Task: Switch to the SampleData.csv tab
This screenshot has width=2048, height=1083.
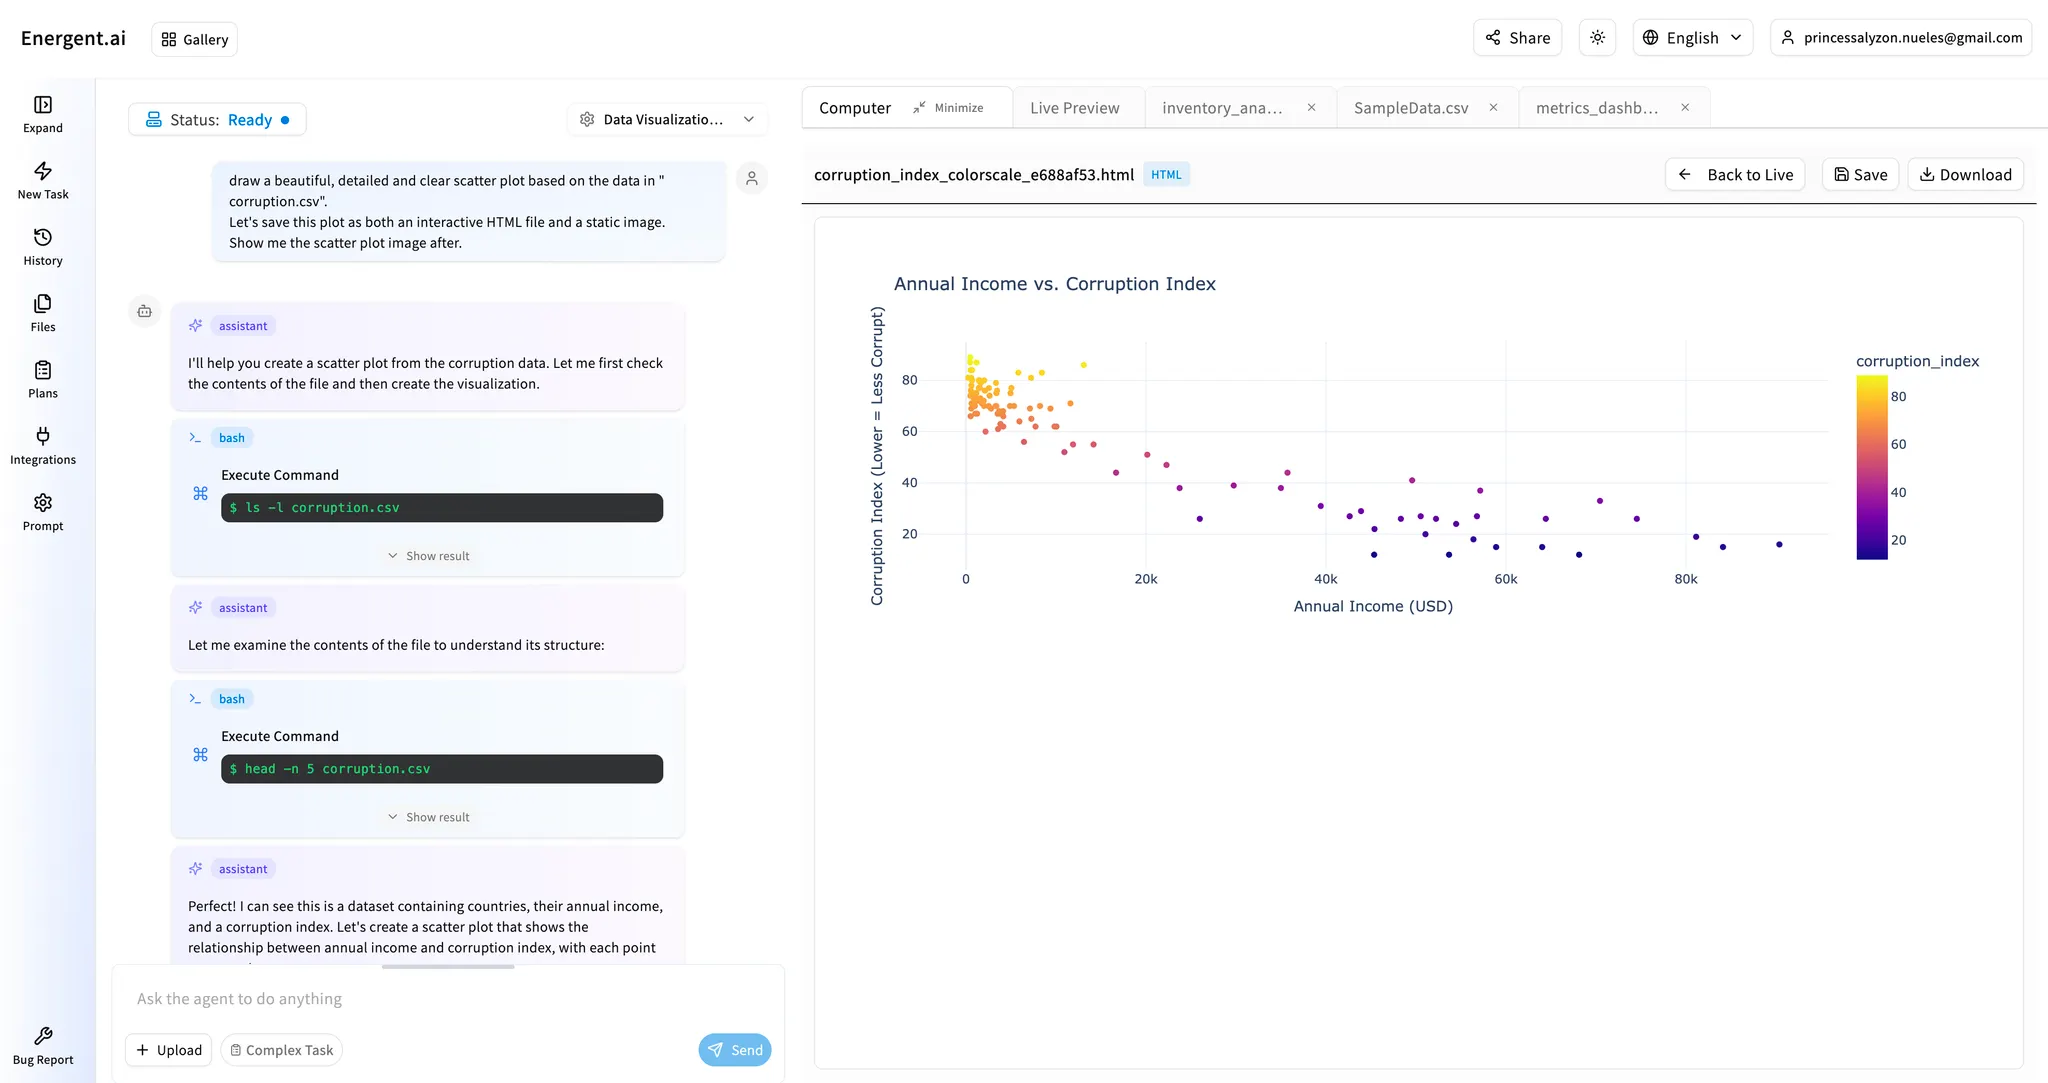Action: click(x=1410, y=107)
